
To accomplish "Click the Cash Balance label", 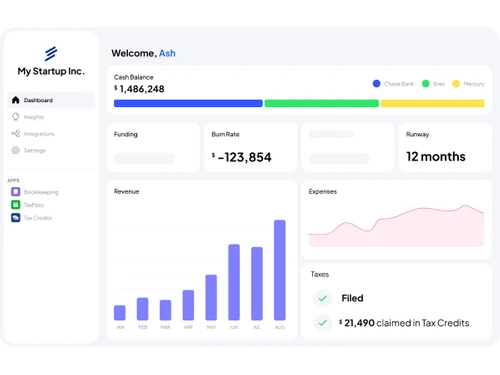I will click(x=133, y=77).
